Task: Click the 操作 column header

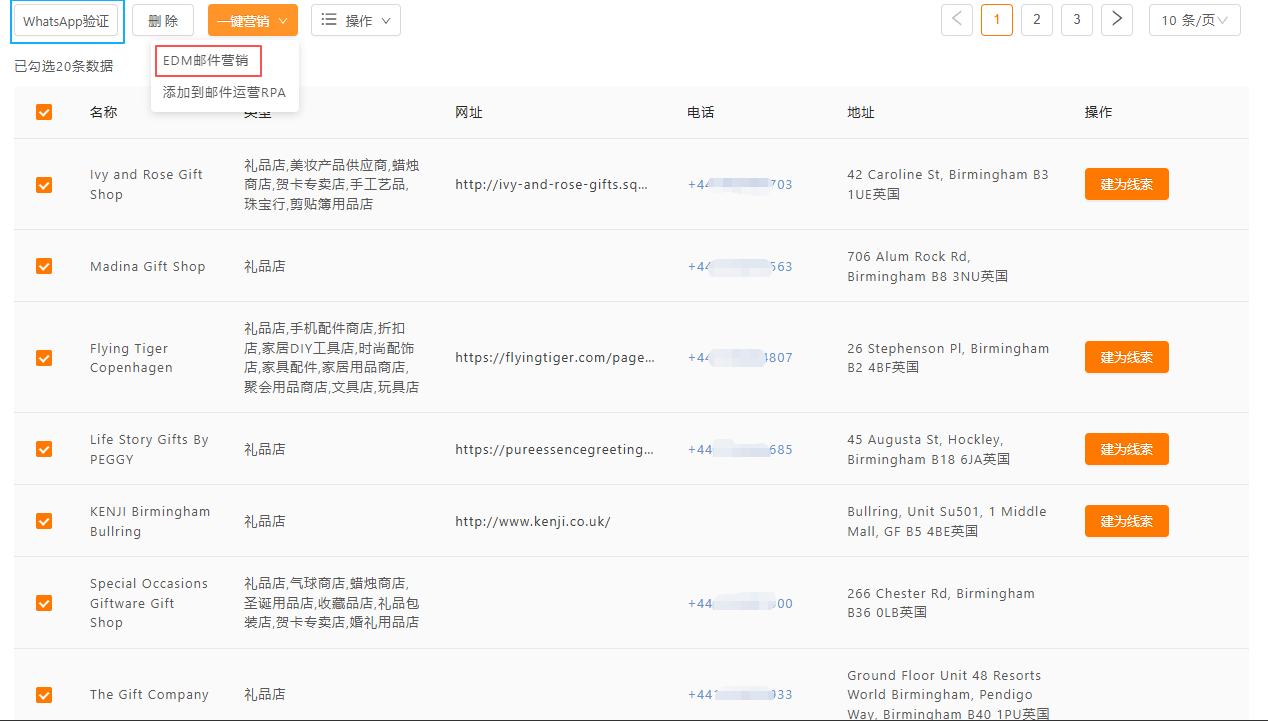Action: pos(1098,112)
